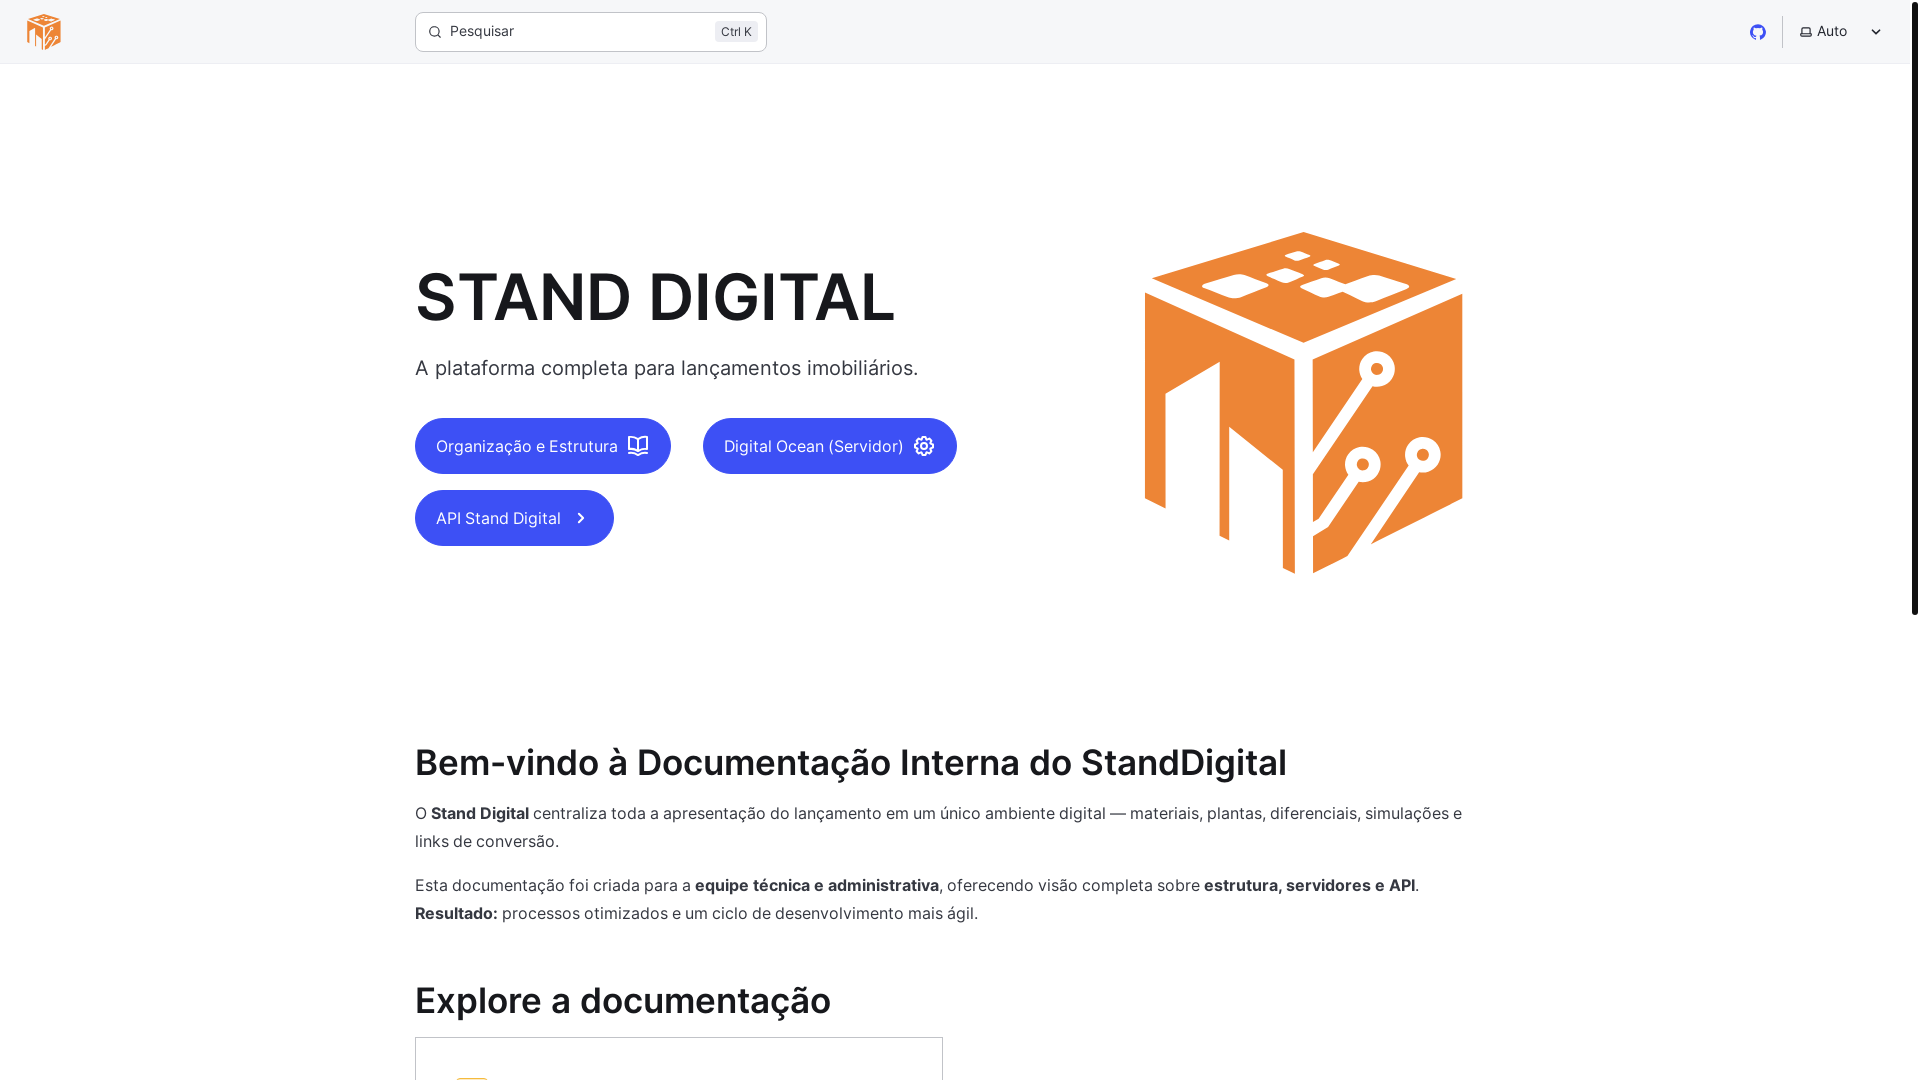Click bold text estrutura, servidores e API
This screenshot has height=1080, width=1920.
click(1309, 885)
